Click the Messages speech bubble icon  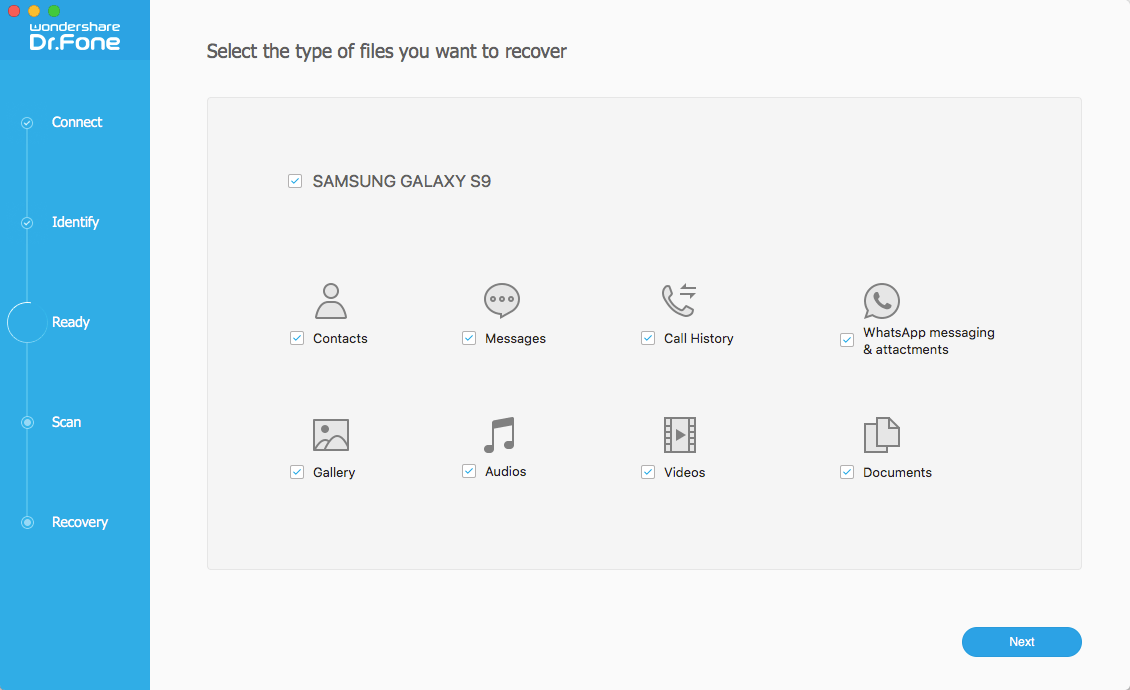(x=502, y=300)
